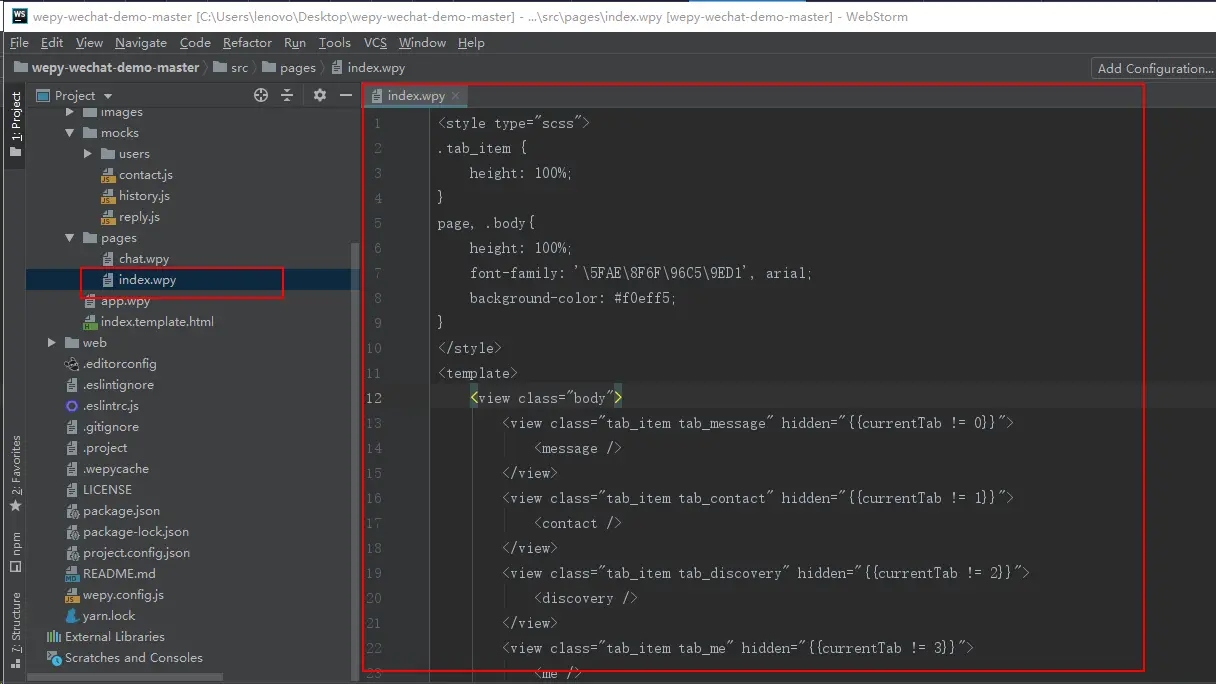The width and height of the screenshot is (1216, 684).
Task: Click the Scratches and Consoles icon
Action: click(54, 658)
